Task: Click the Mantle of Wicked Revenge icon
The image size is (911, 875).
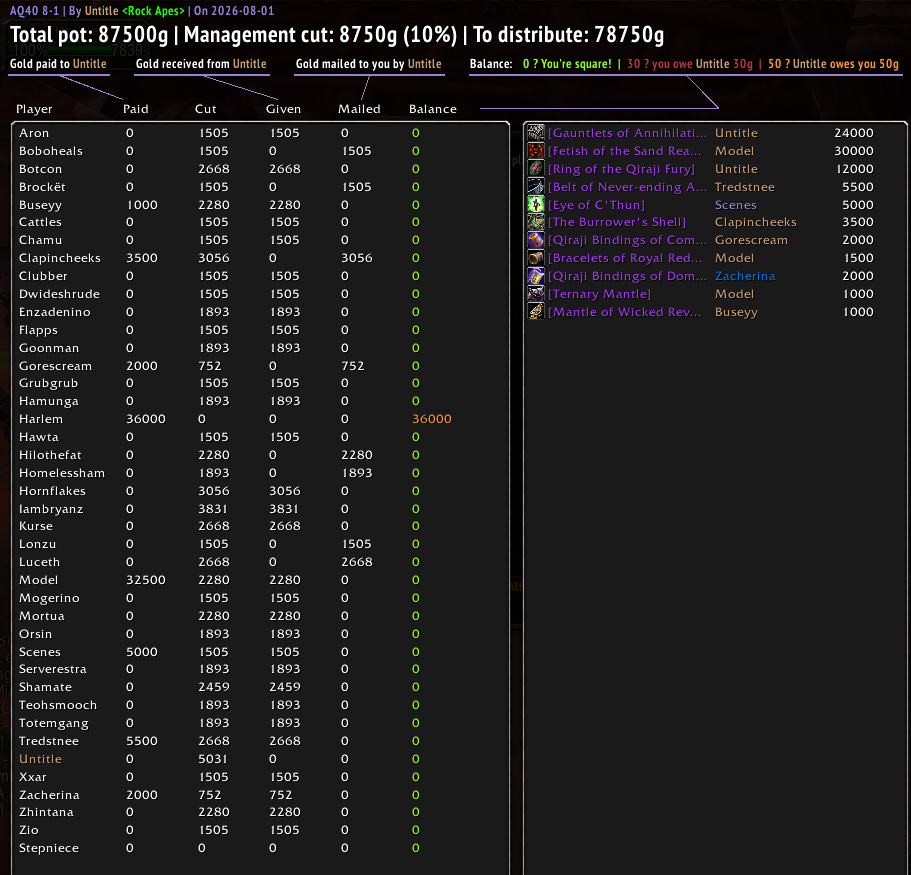Action: tap(536, 312)
